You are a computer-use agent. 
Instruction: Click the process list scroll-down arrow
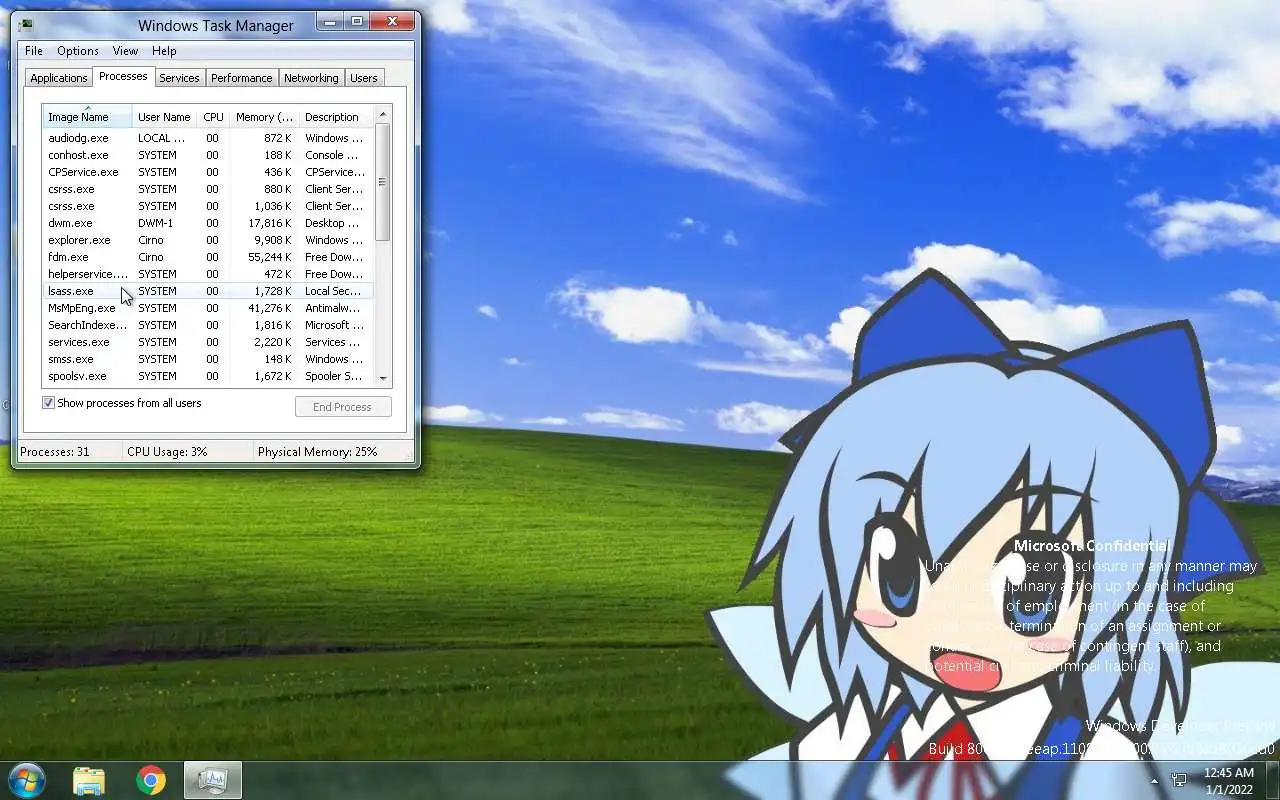click(383, 379)
